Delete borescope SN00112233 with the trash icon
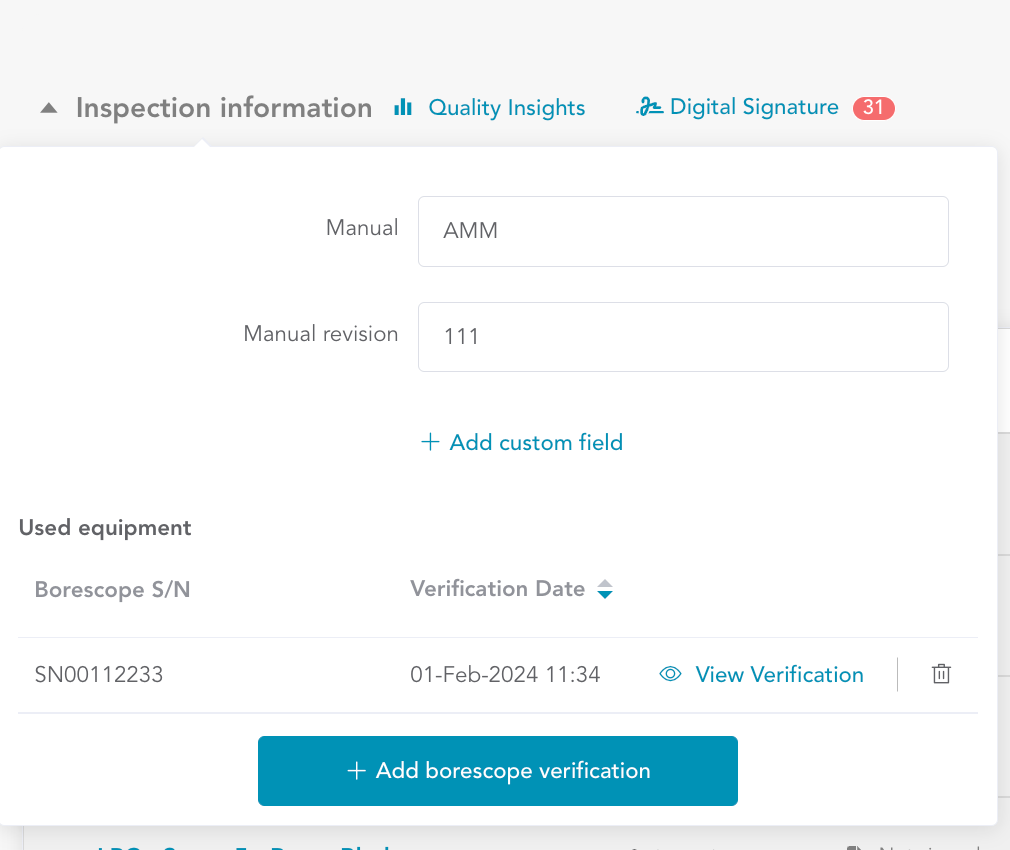This screenshot has height=850, width=1010. tap(940, 675)
